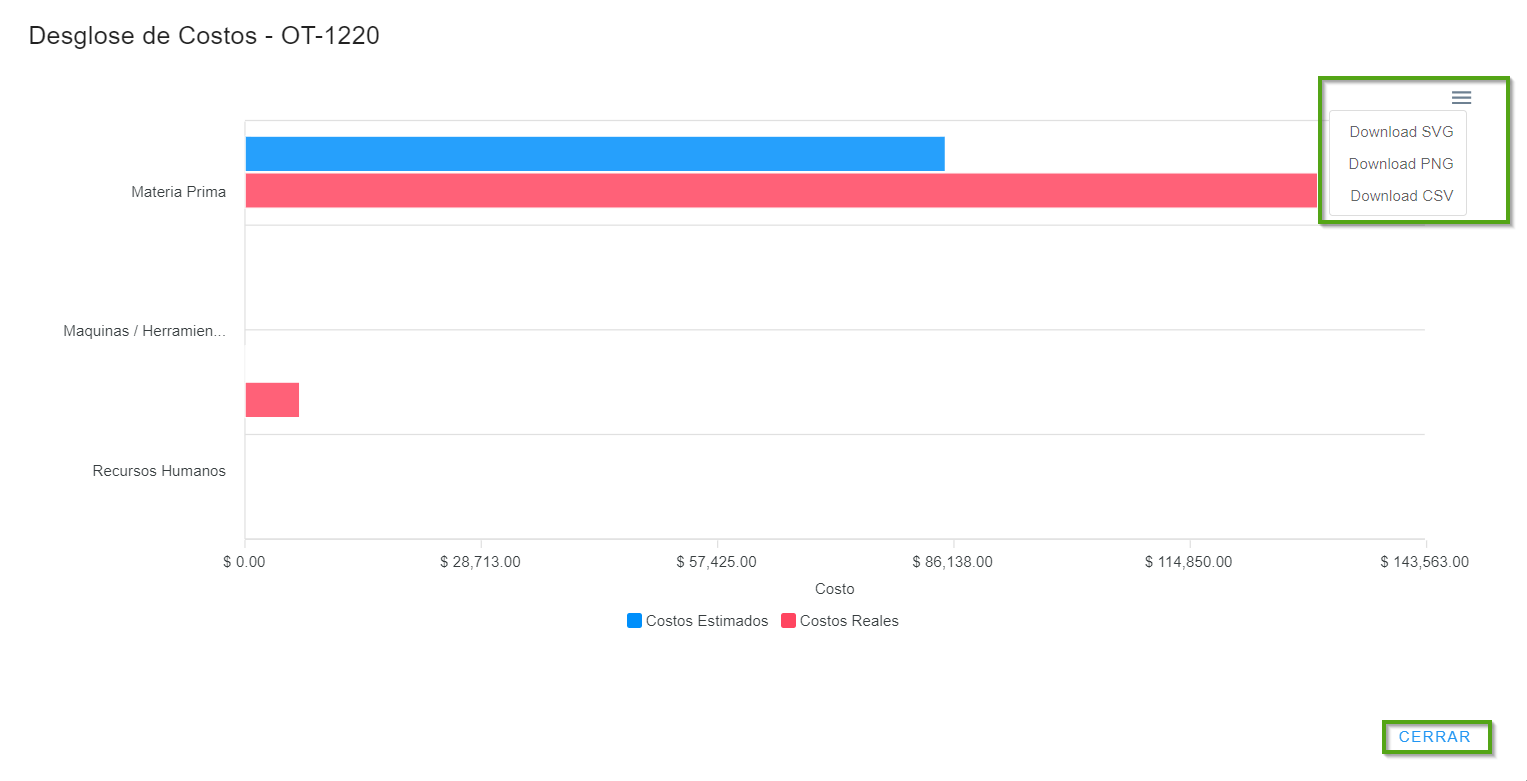Screen dimensions: 1527x781
Task: Click the $ 143,563.00 axis tick label
Action: [x=1424, y=562]
